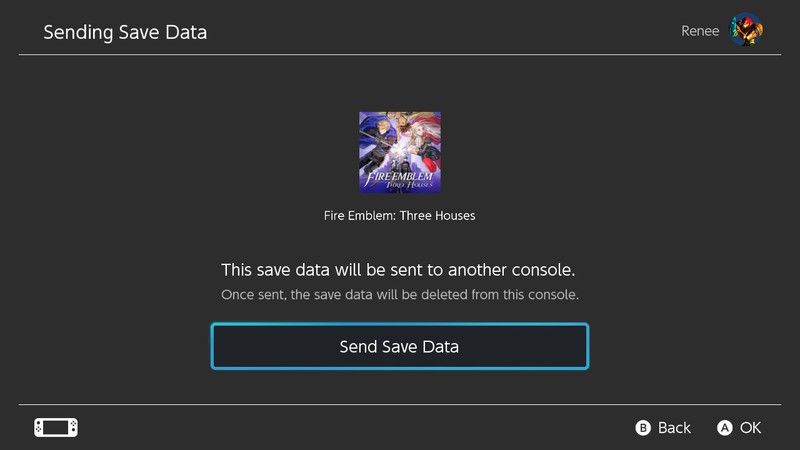Click the Sending Save Data header title
800x450 pixels.
[125, 32]
